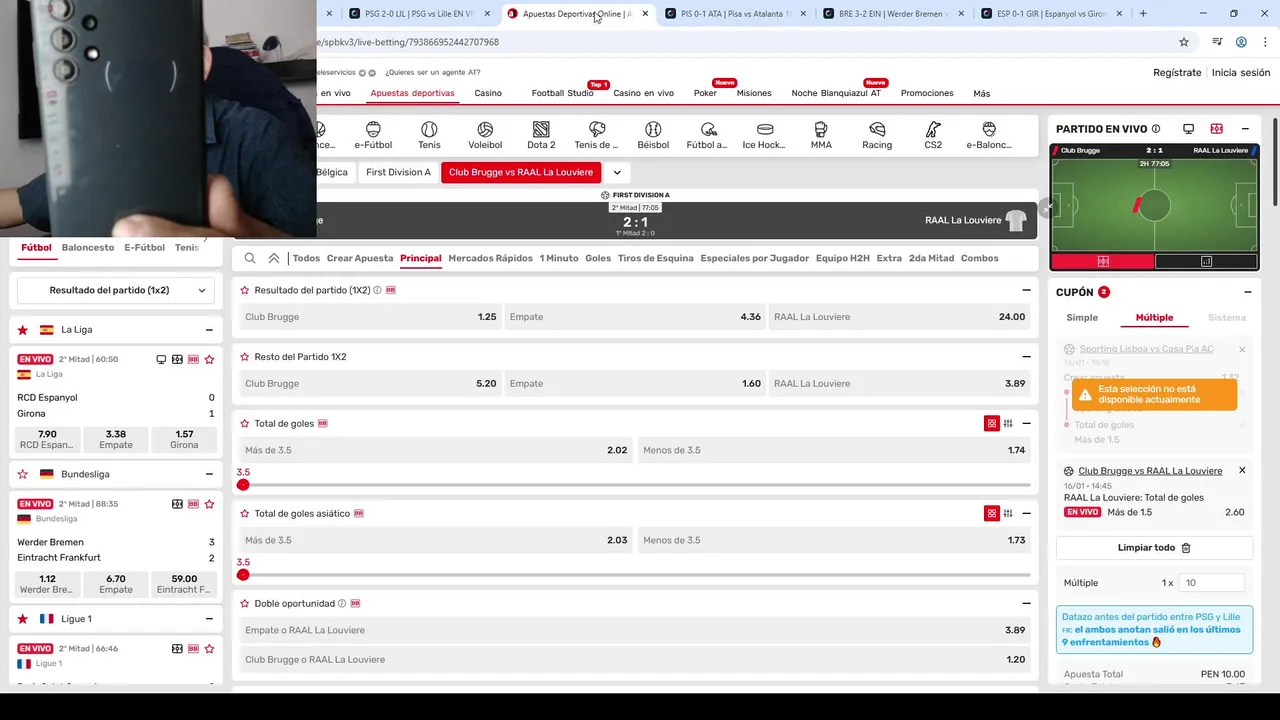
Task: Select grid view icon in Total de goles asiático
Action: point(992,514)
